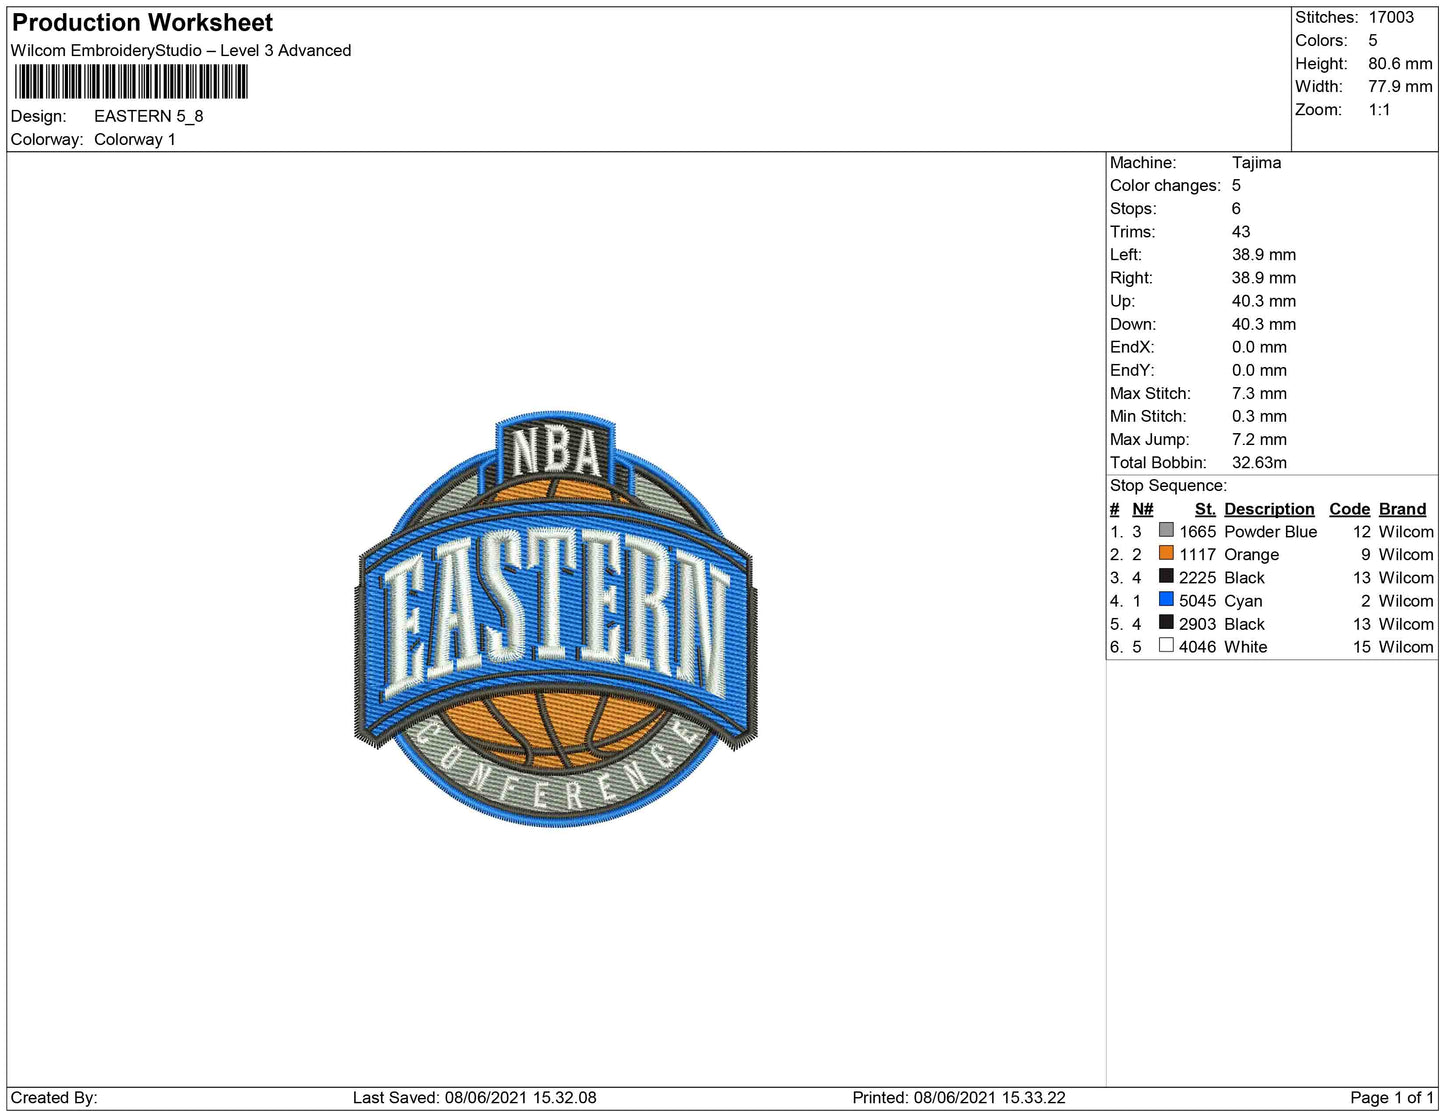Click the Right value 38.9 mm
Viewport: 1445px width, 1112px height.
(x=1264, y=277)
